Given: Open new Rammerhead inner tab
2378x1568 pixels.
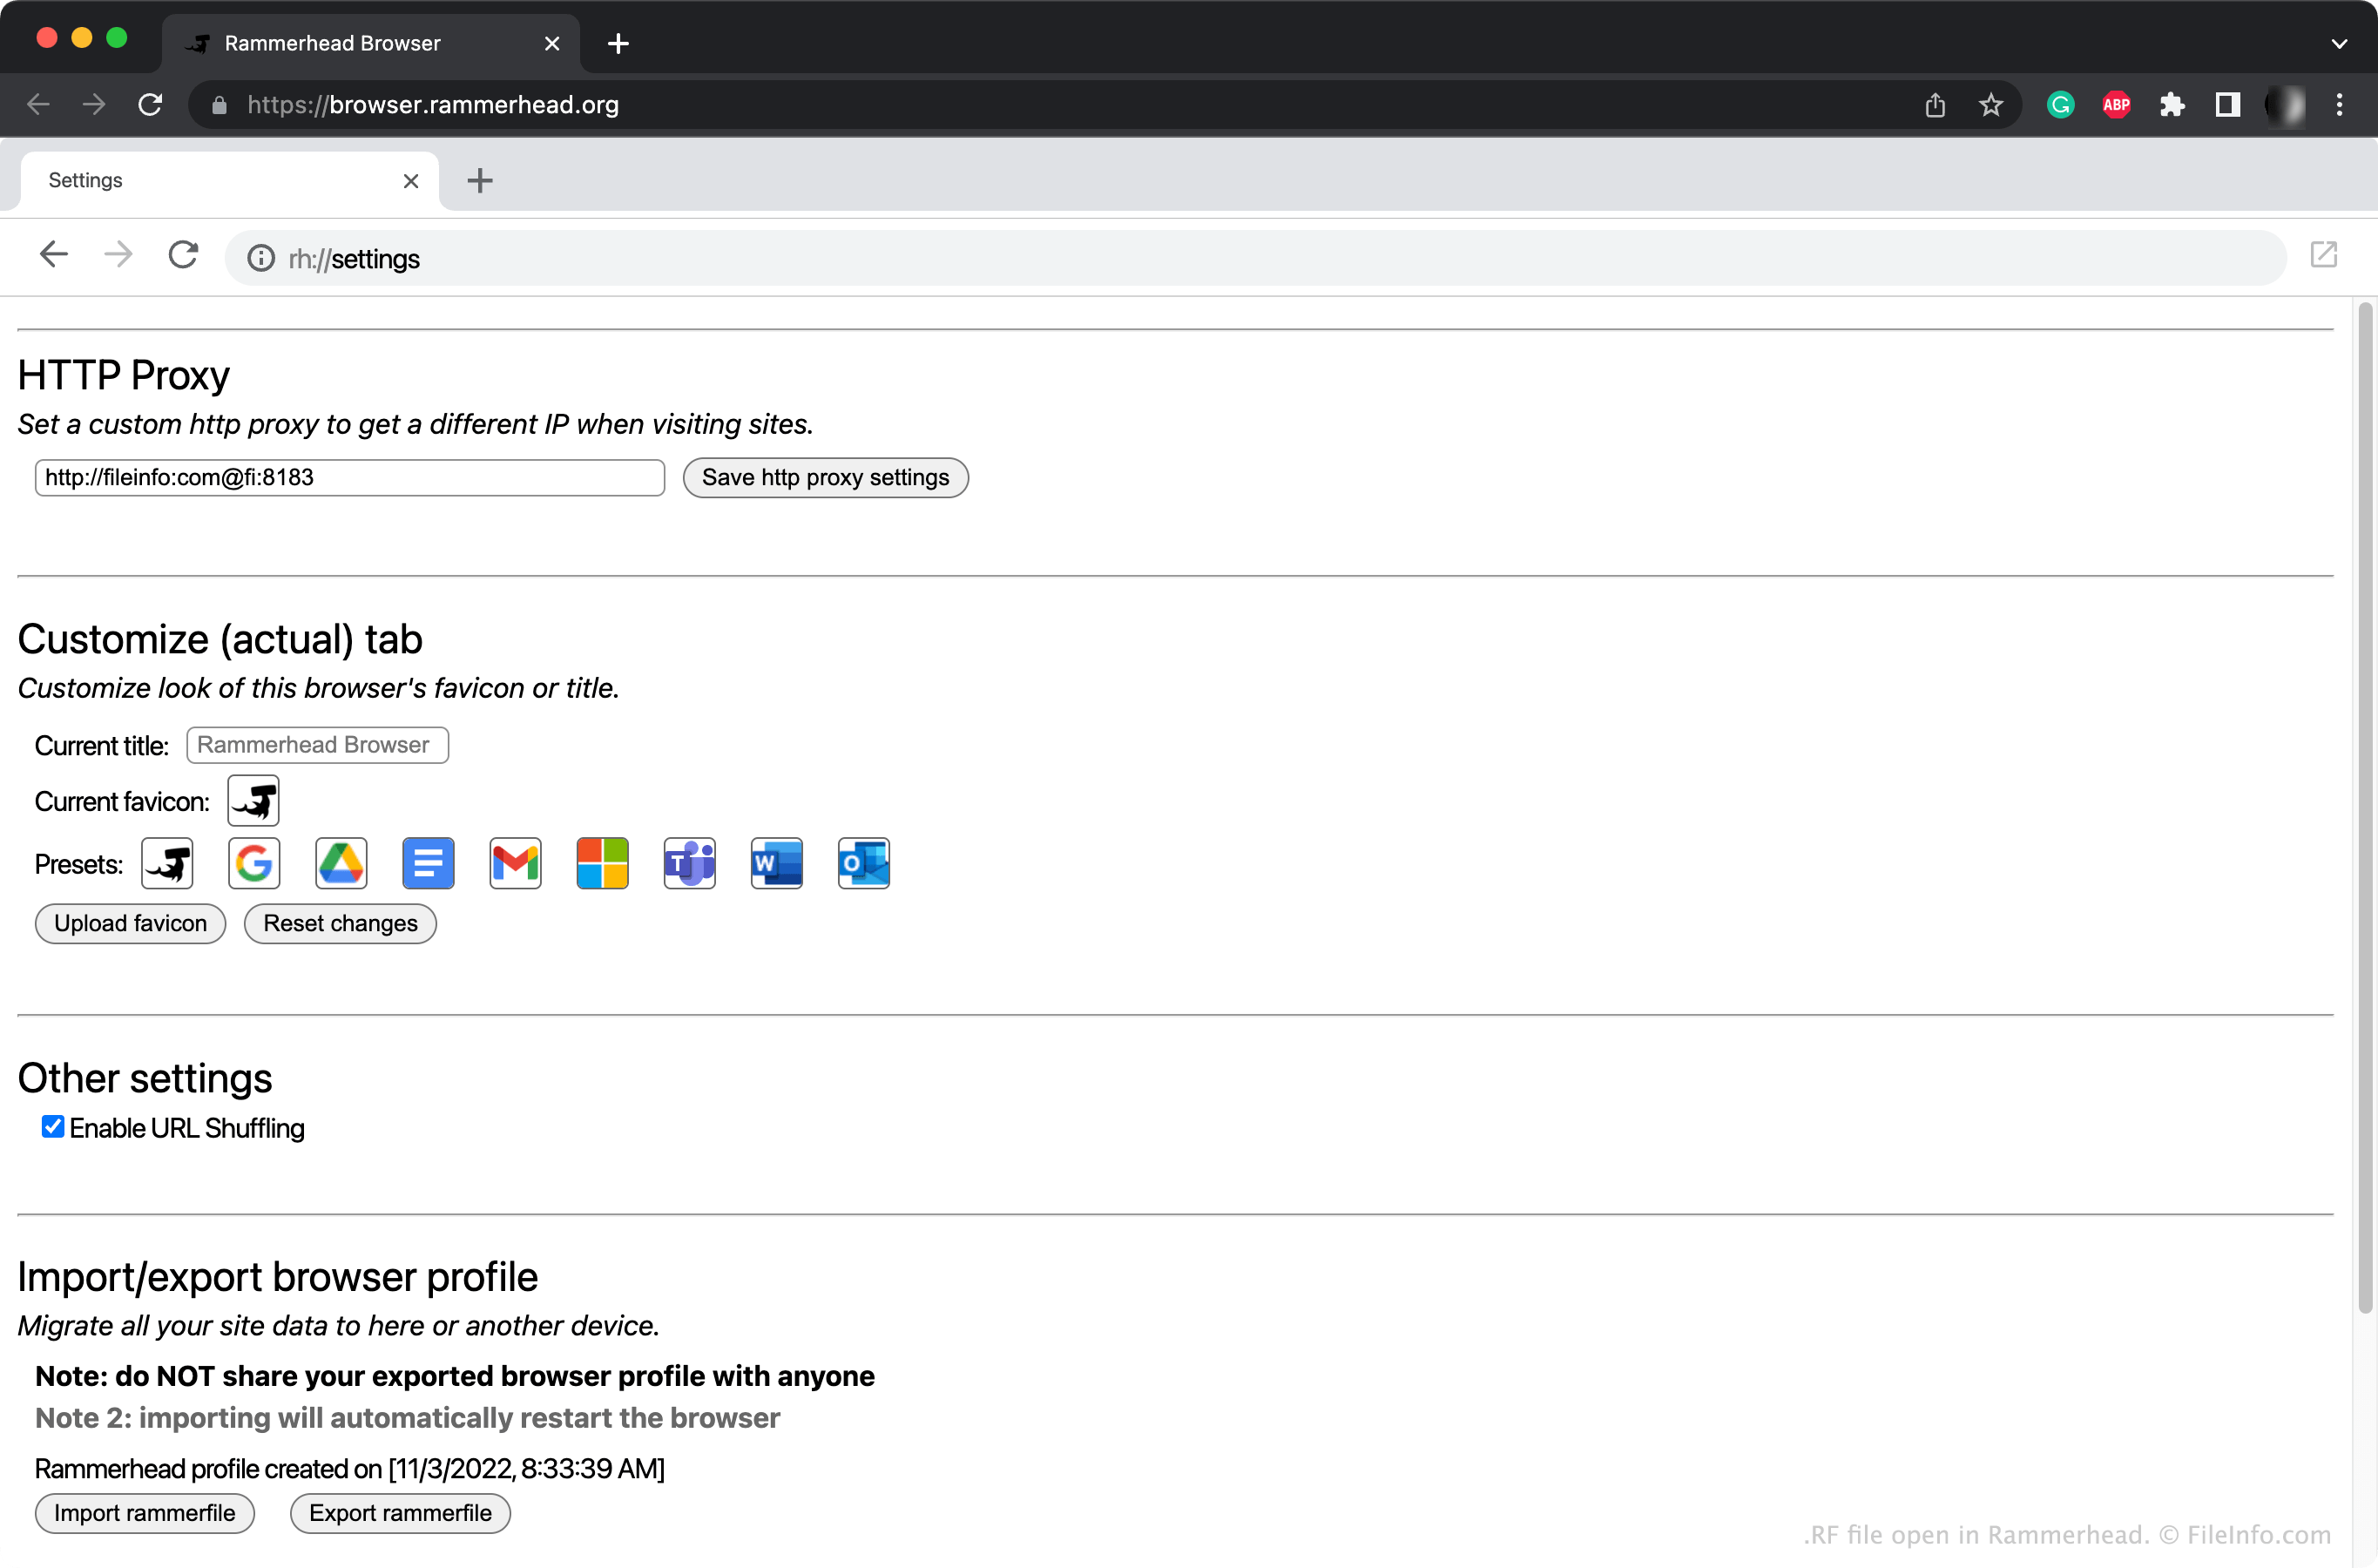Looking at the screenshot, I should (x=480, y=181).
